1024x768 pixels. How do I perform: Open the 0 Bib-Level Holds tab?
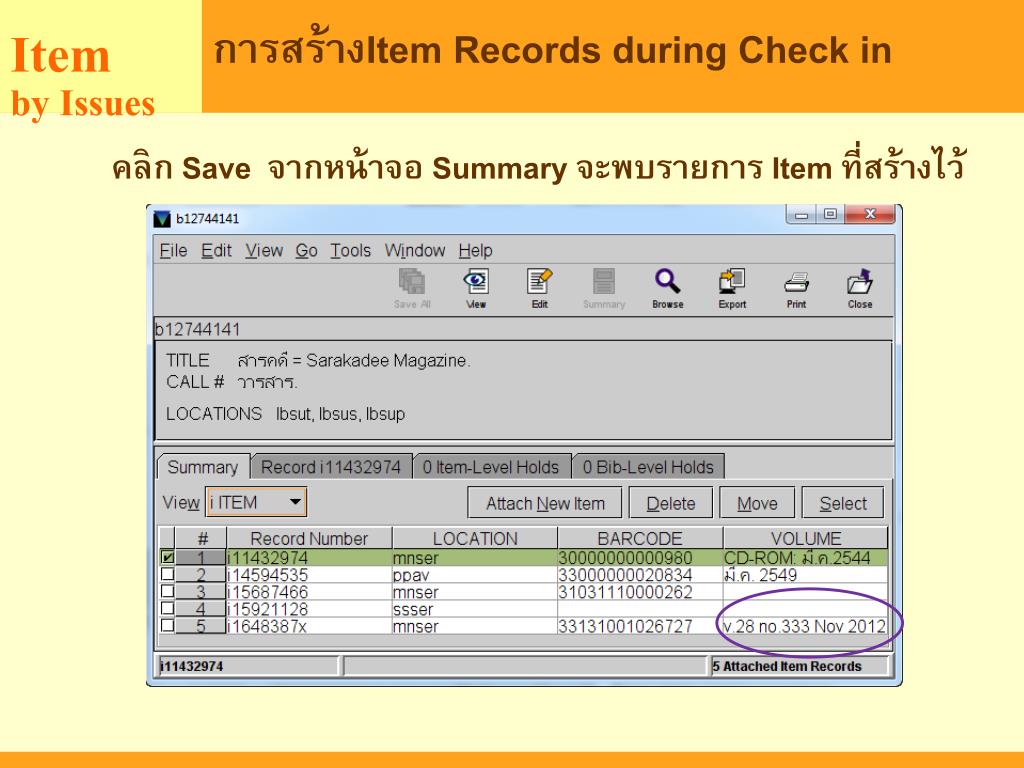[648, 467]
